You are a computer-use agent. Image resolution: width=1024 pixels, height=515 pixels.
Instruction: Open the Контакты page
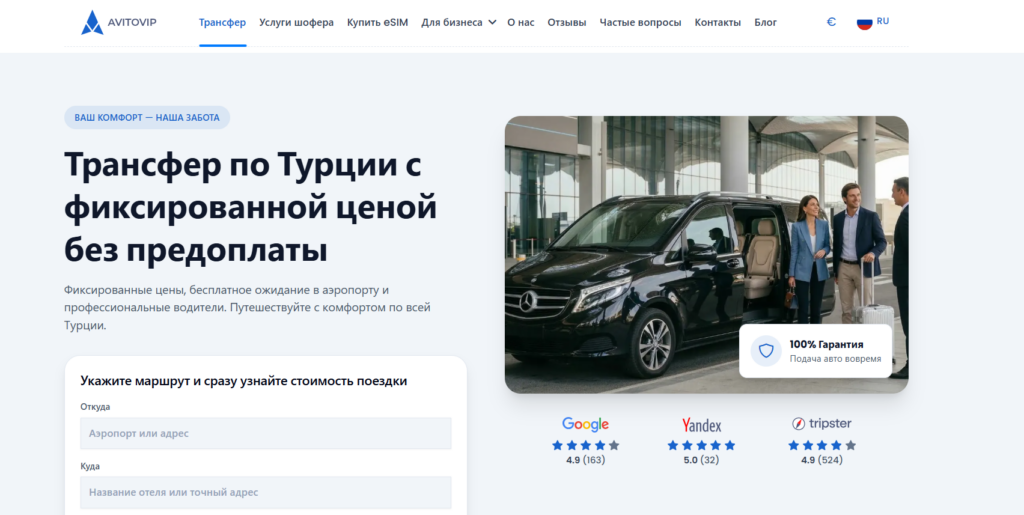click(718, 22)
